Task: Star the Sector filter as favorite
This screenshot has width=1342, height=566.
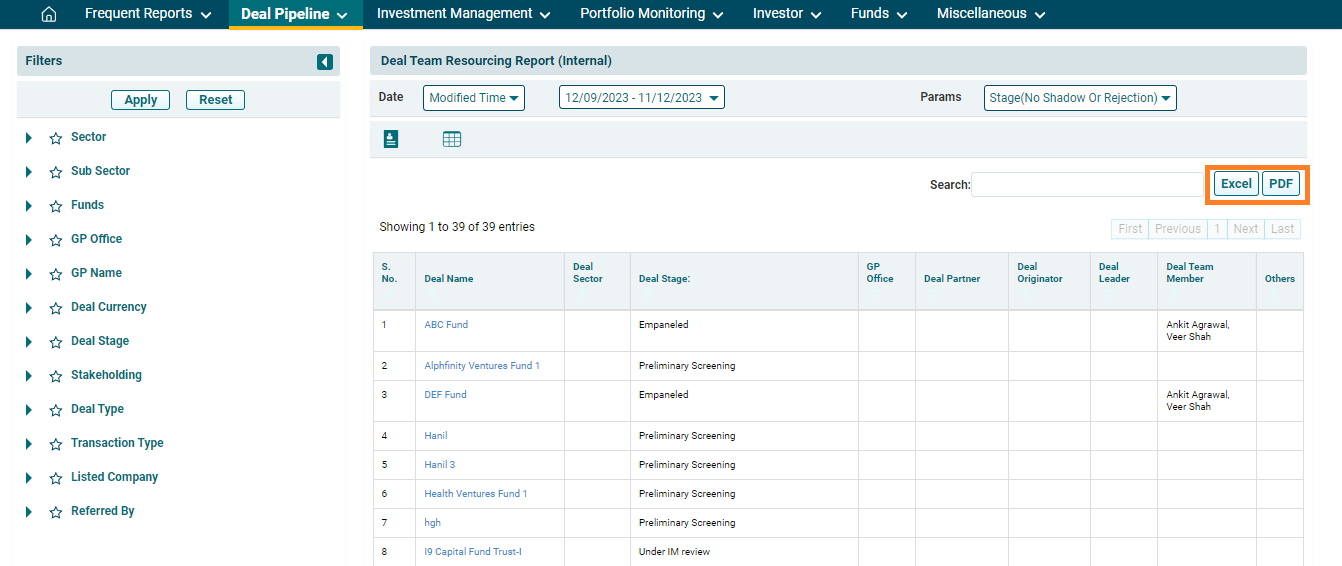Action: point(56,138)
